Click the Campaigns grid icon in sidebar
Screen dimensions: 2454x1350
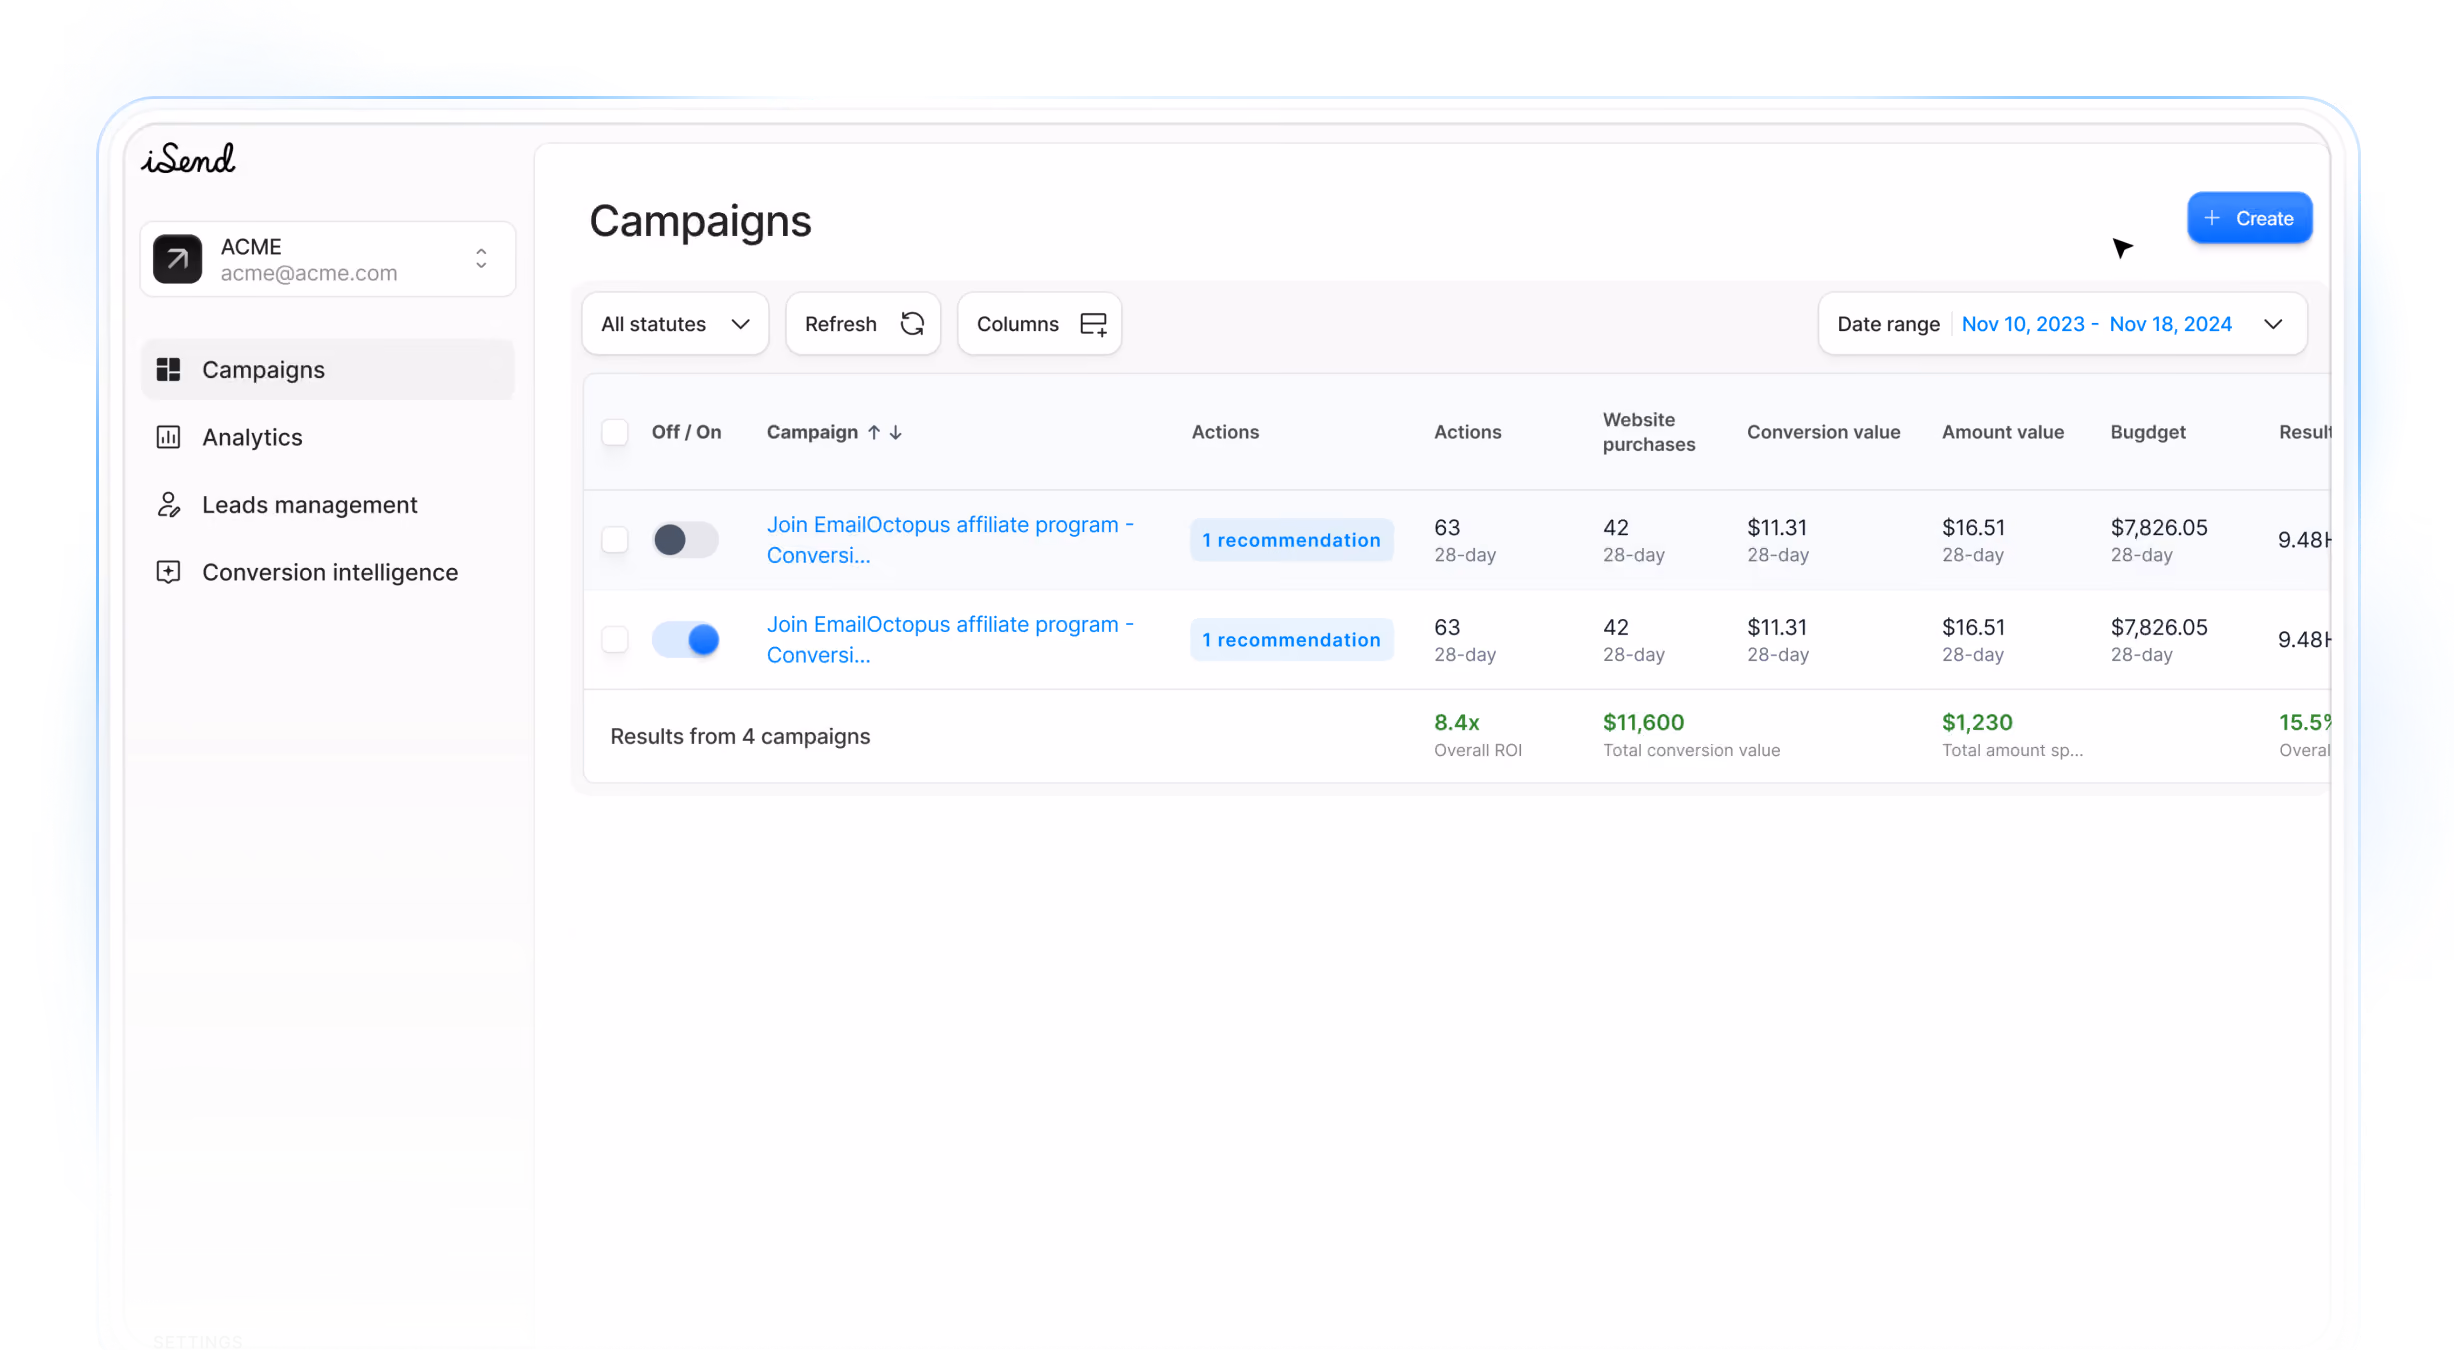tap(168, 370)
